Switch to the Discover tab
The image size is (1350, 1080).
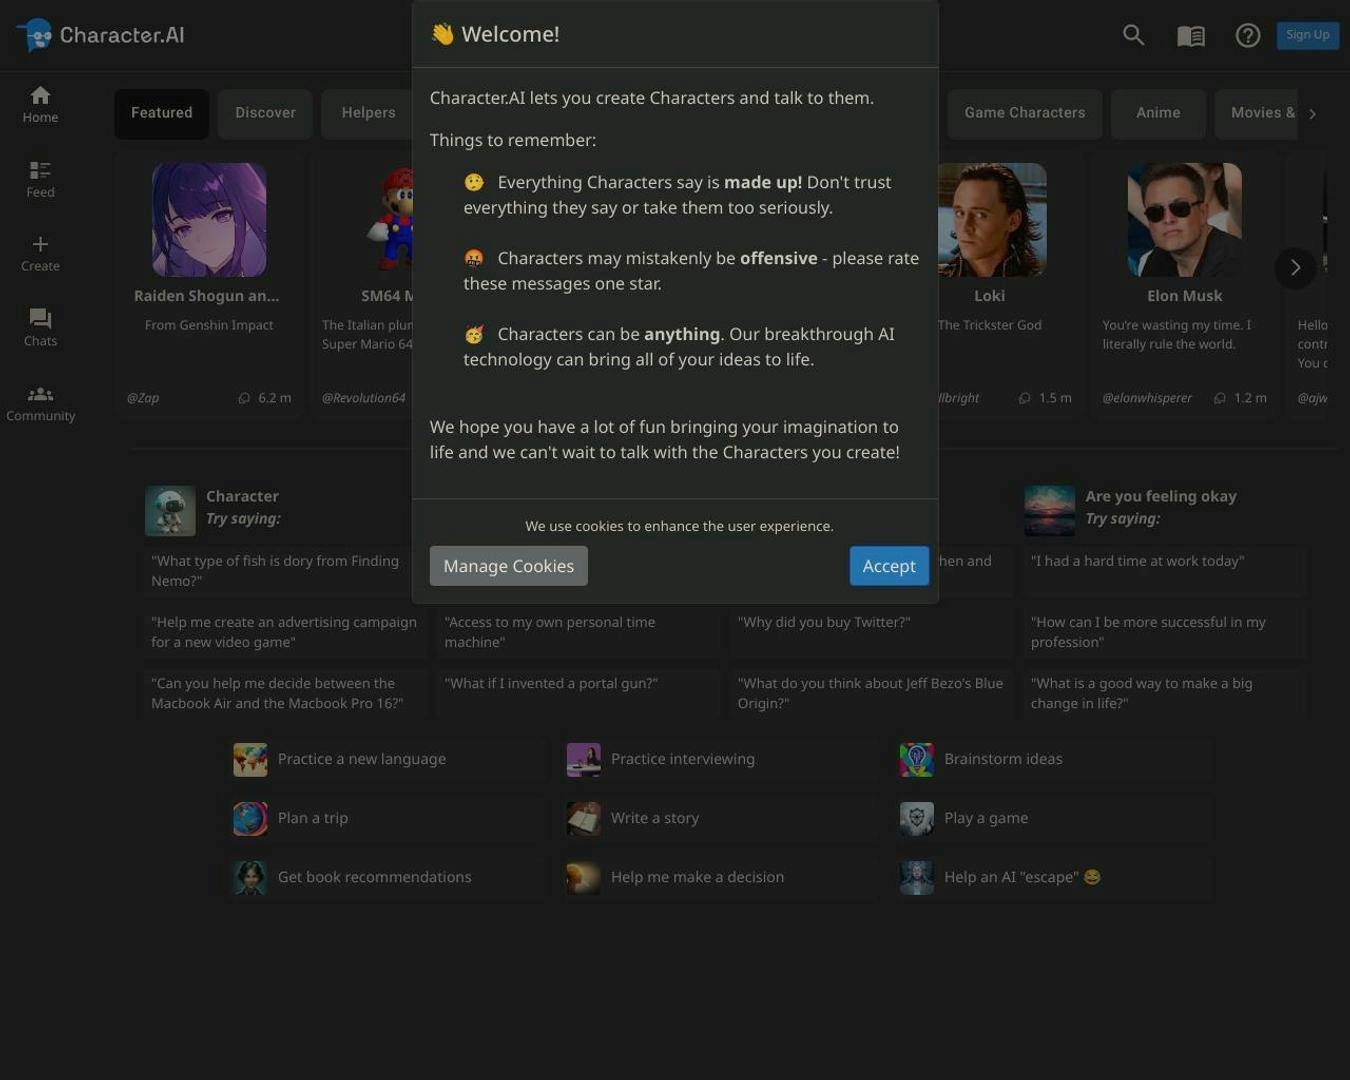click(x=264, y=113)
